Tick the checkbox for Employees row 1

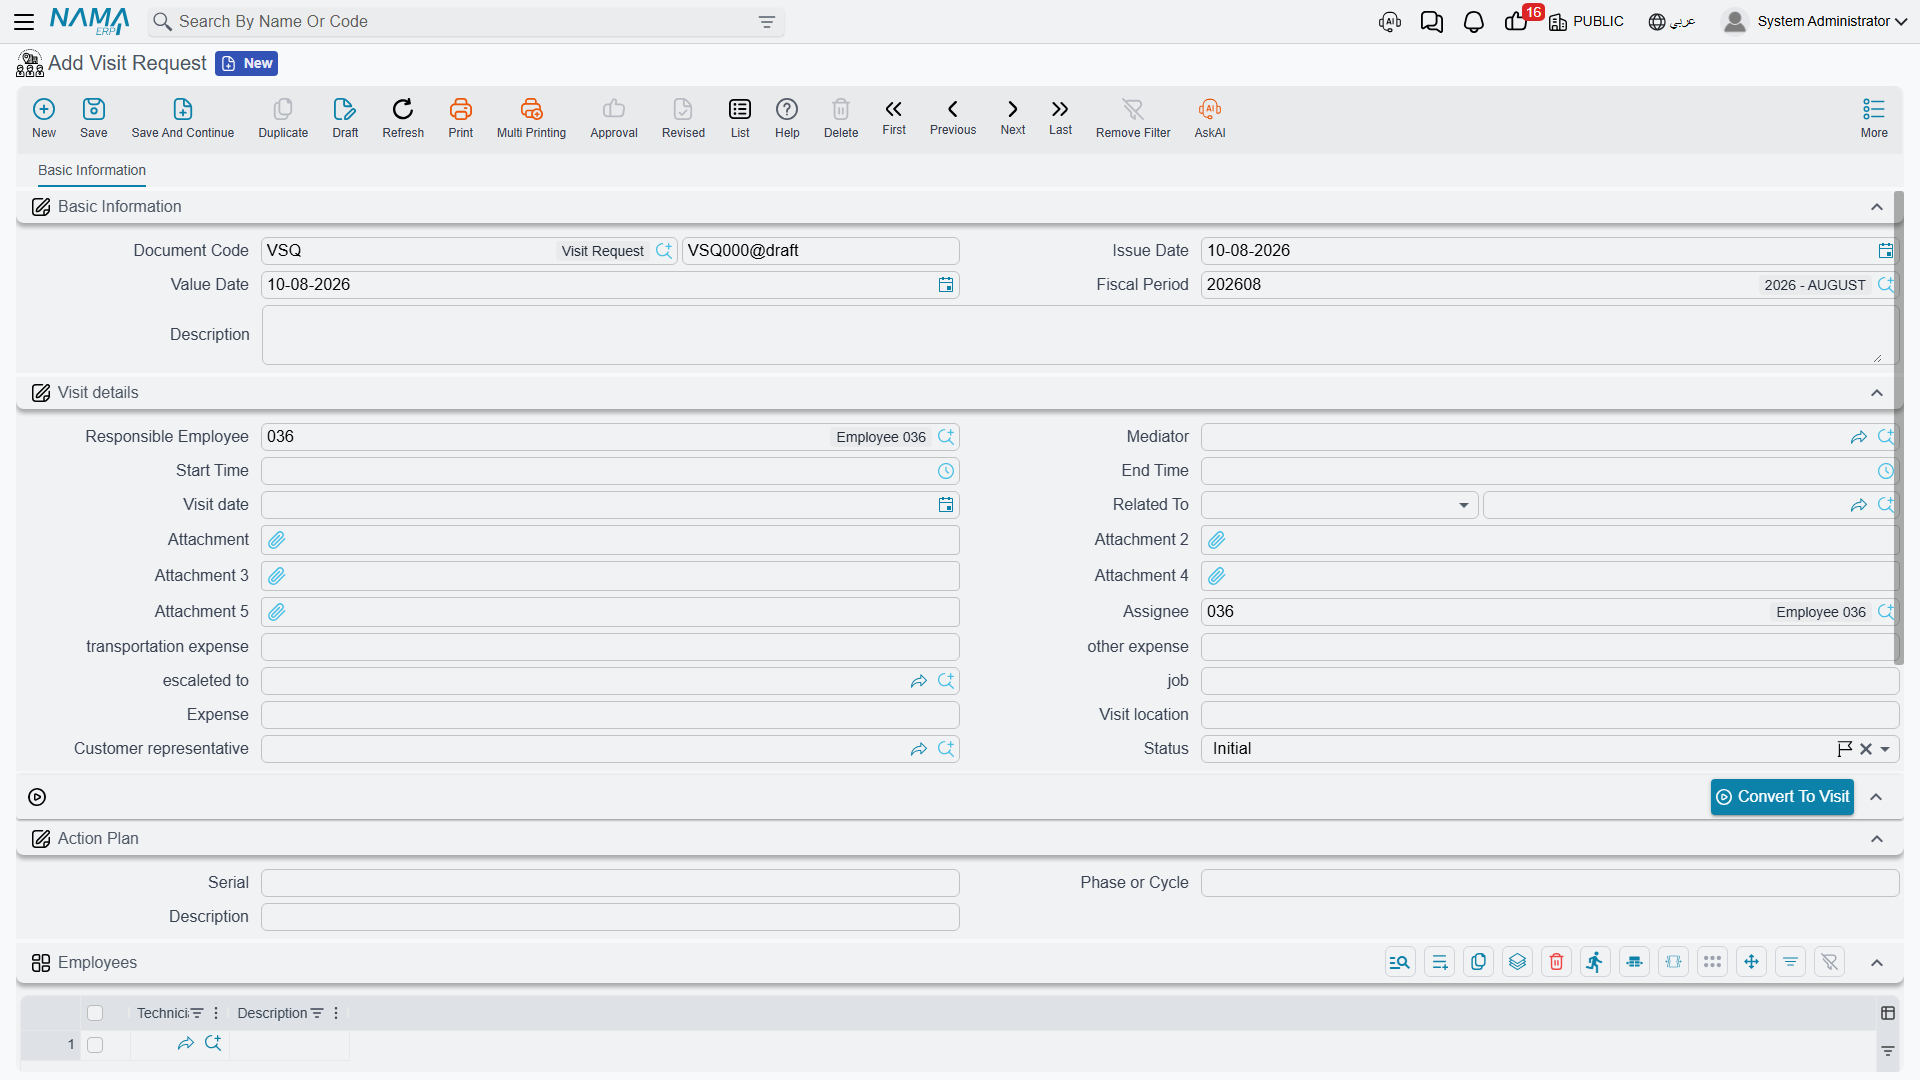click(95, 1045)
